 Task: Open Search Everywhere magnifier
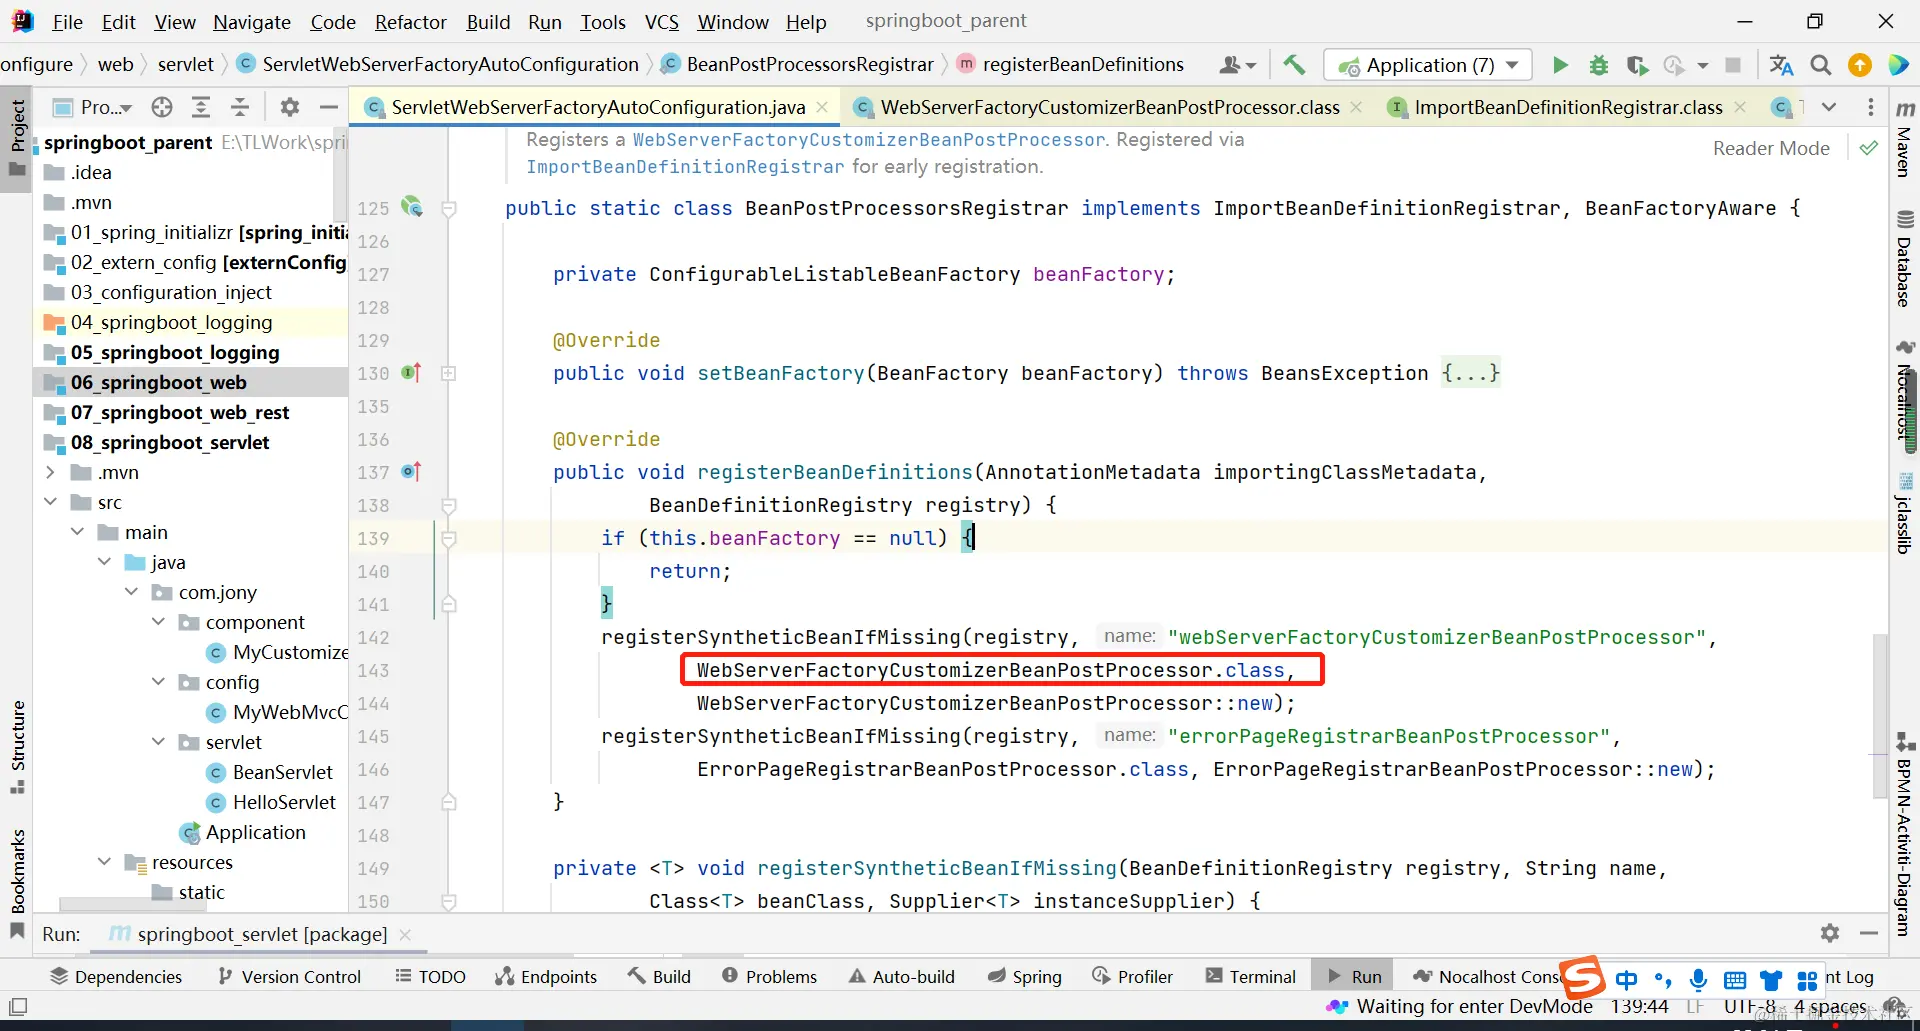[x=1821, y=65]
